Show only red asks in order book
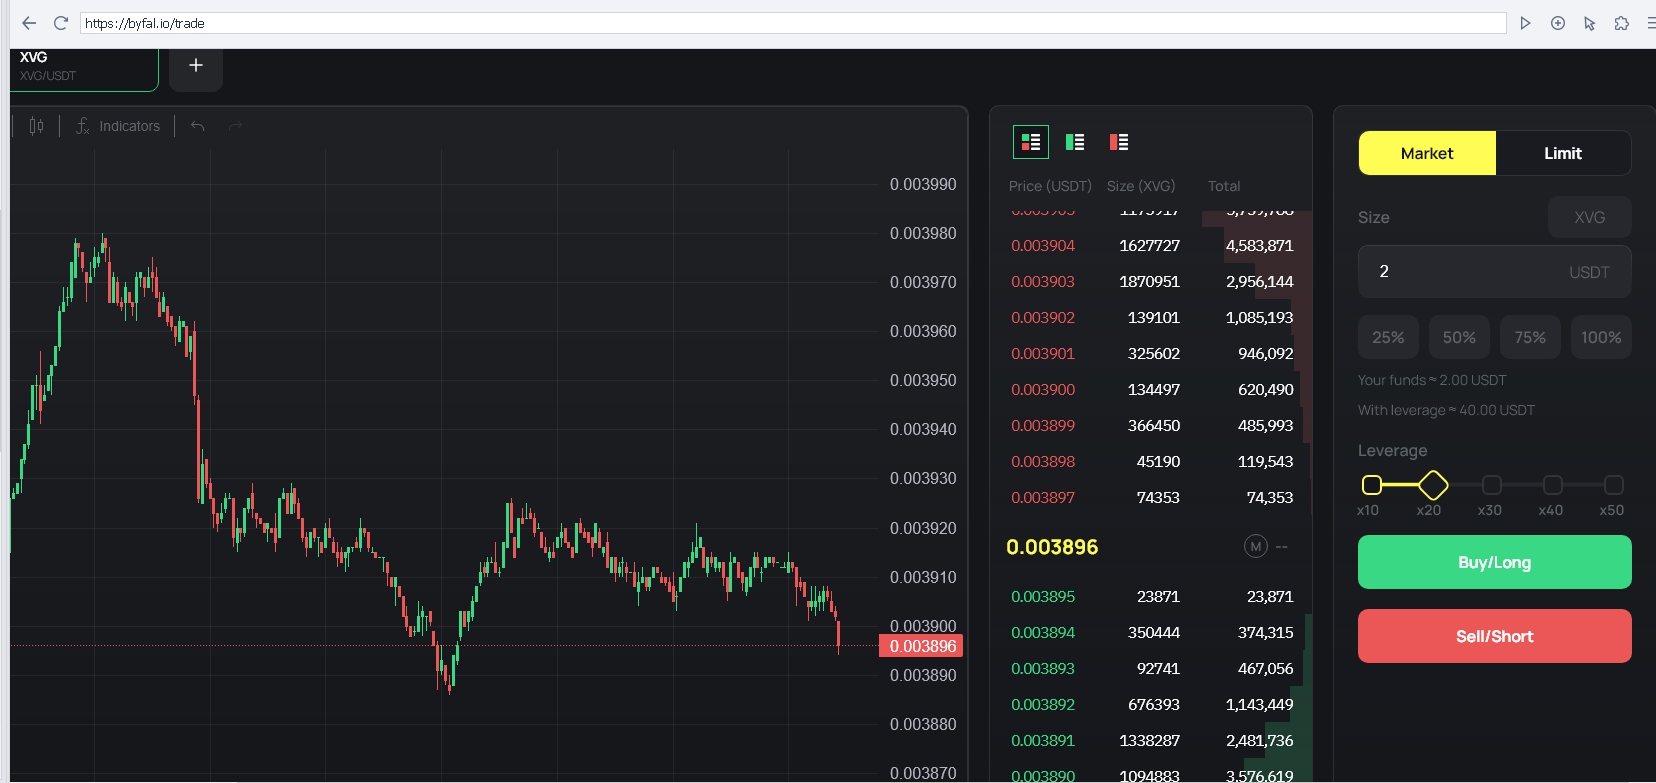Viewport: 1656px width, 783px height. 1119,142
